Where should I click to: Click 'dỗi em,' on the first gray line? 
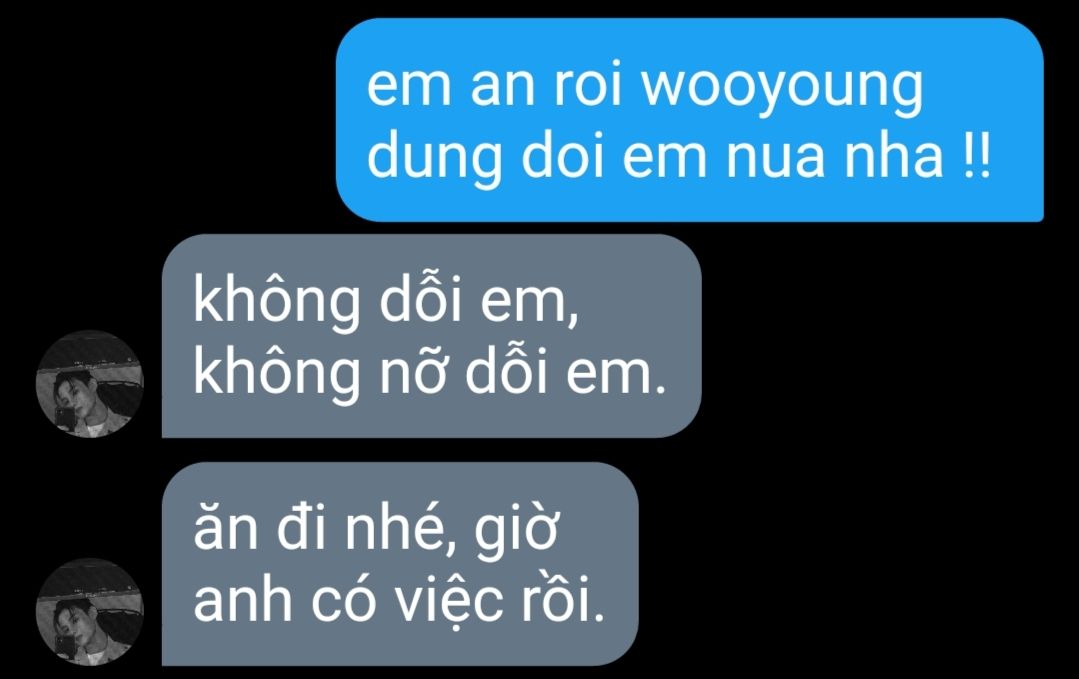(478, 301)
